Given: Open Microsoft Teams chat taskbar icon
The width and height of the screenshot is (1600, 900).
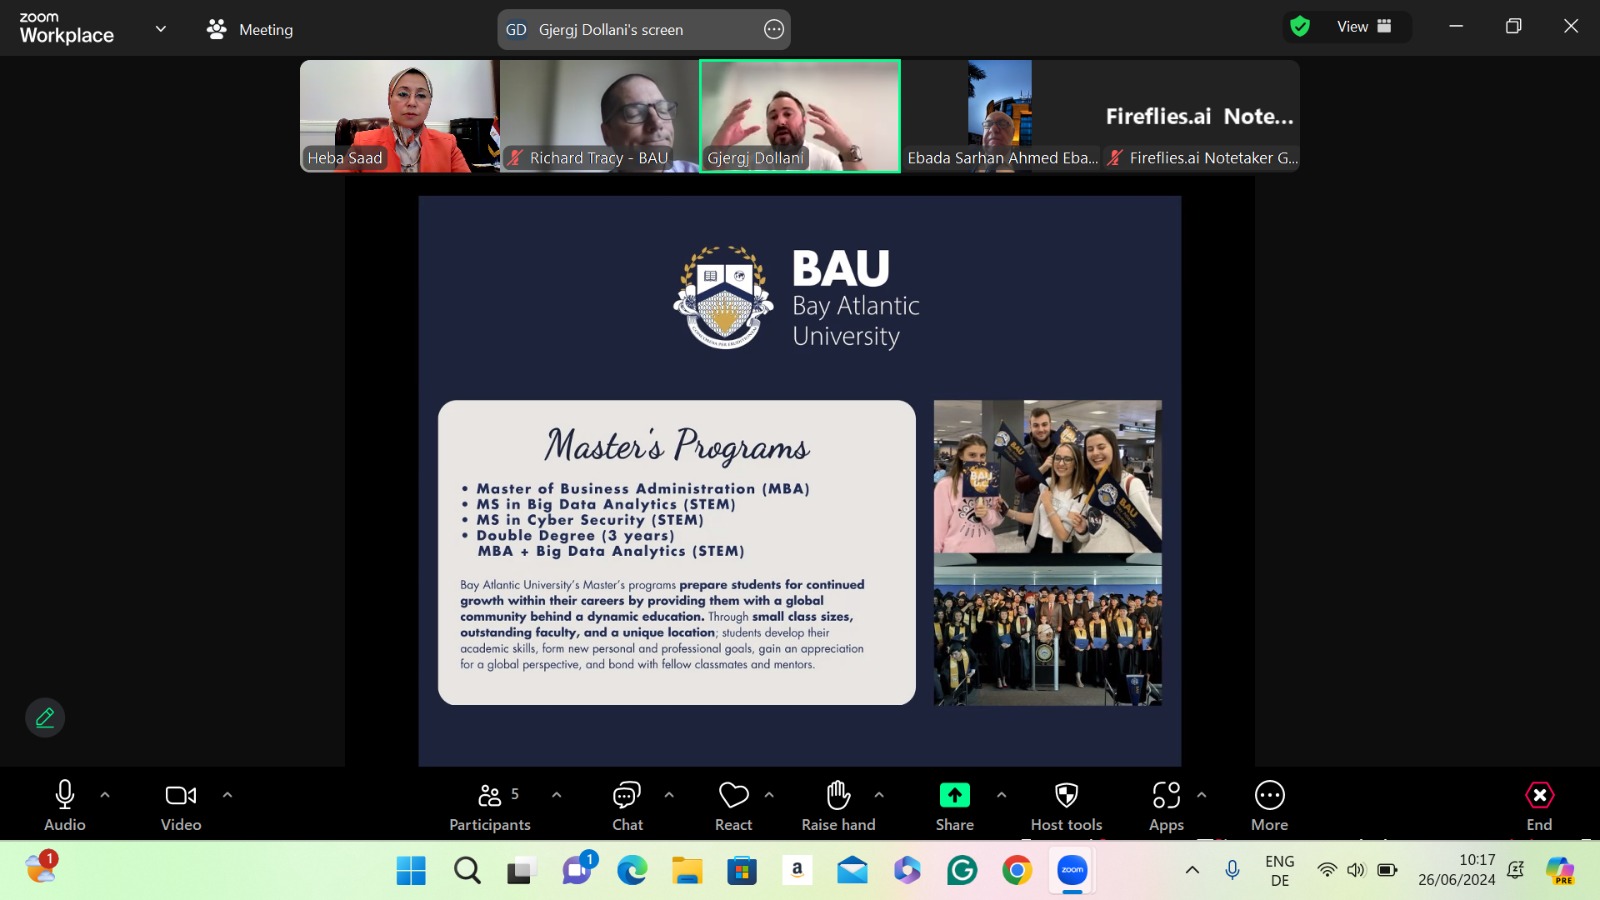Looking at the screenshot, I should pos(578,870).
